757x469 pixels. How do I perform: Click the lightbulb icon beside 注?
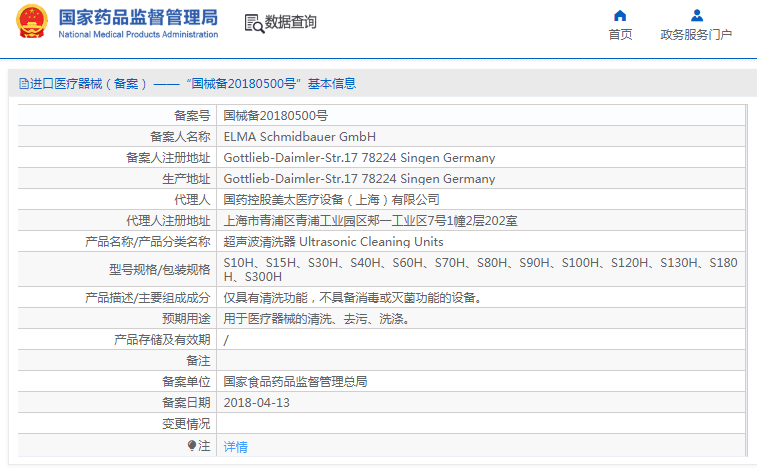click(x=192, y=445)
